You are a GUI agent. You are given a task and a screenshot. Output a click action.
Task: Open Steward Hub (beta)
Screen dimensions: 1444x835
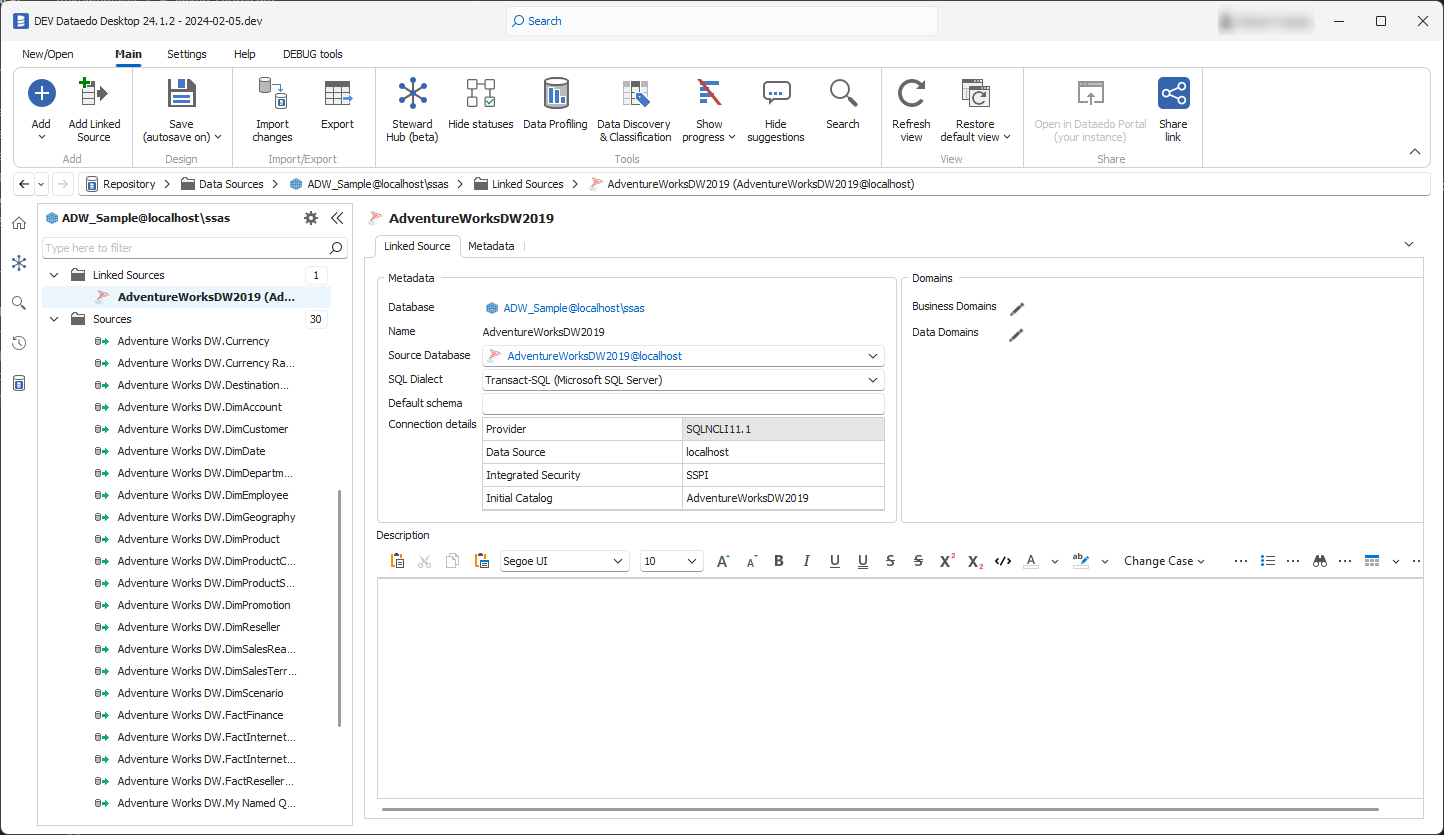pos(412,110)
